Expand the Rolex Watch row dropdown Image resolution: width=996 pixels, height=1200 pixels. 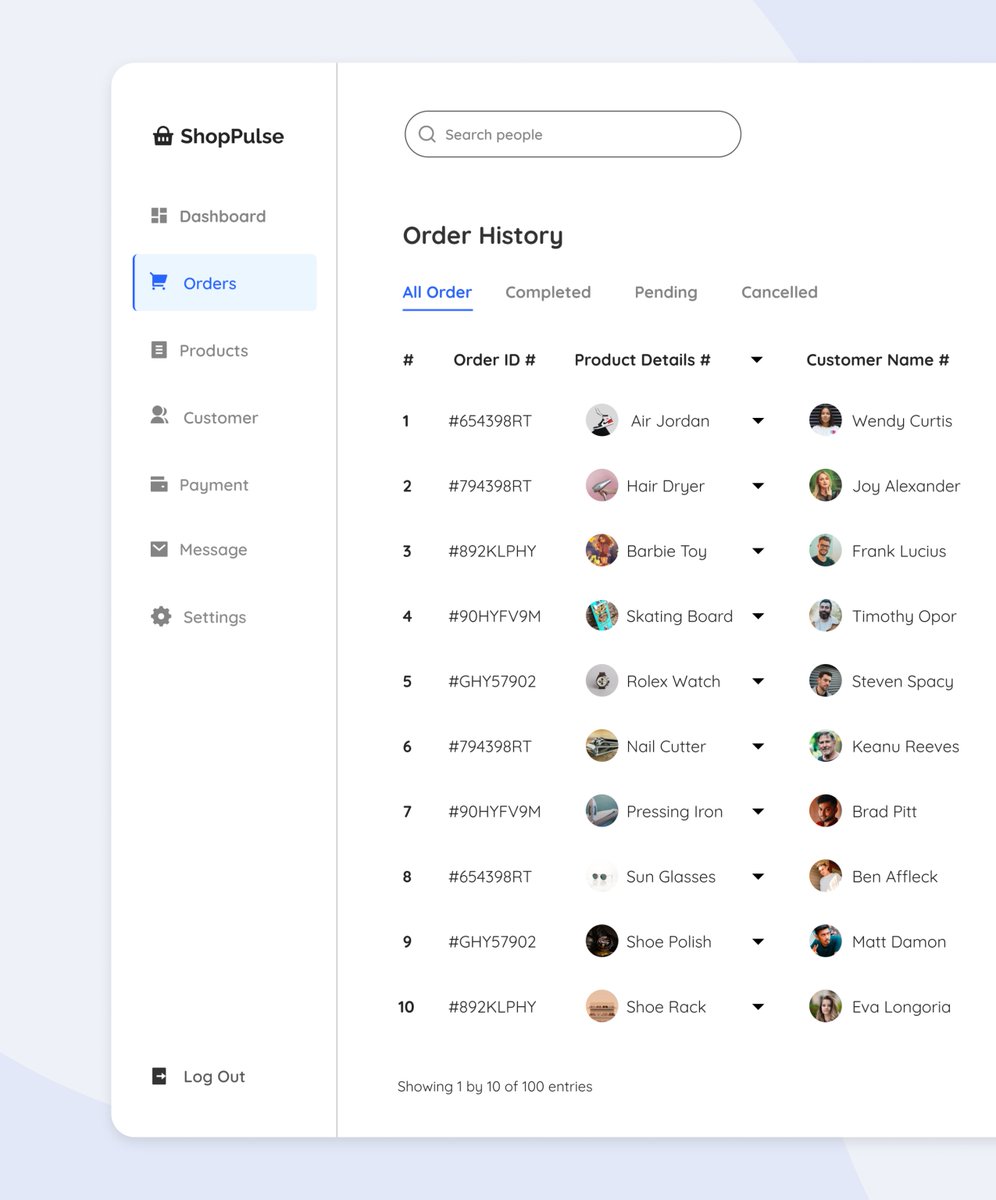pos(758,681)
